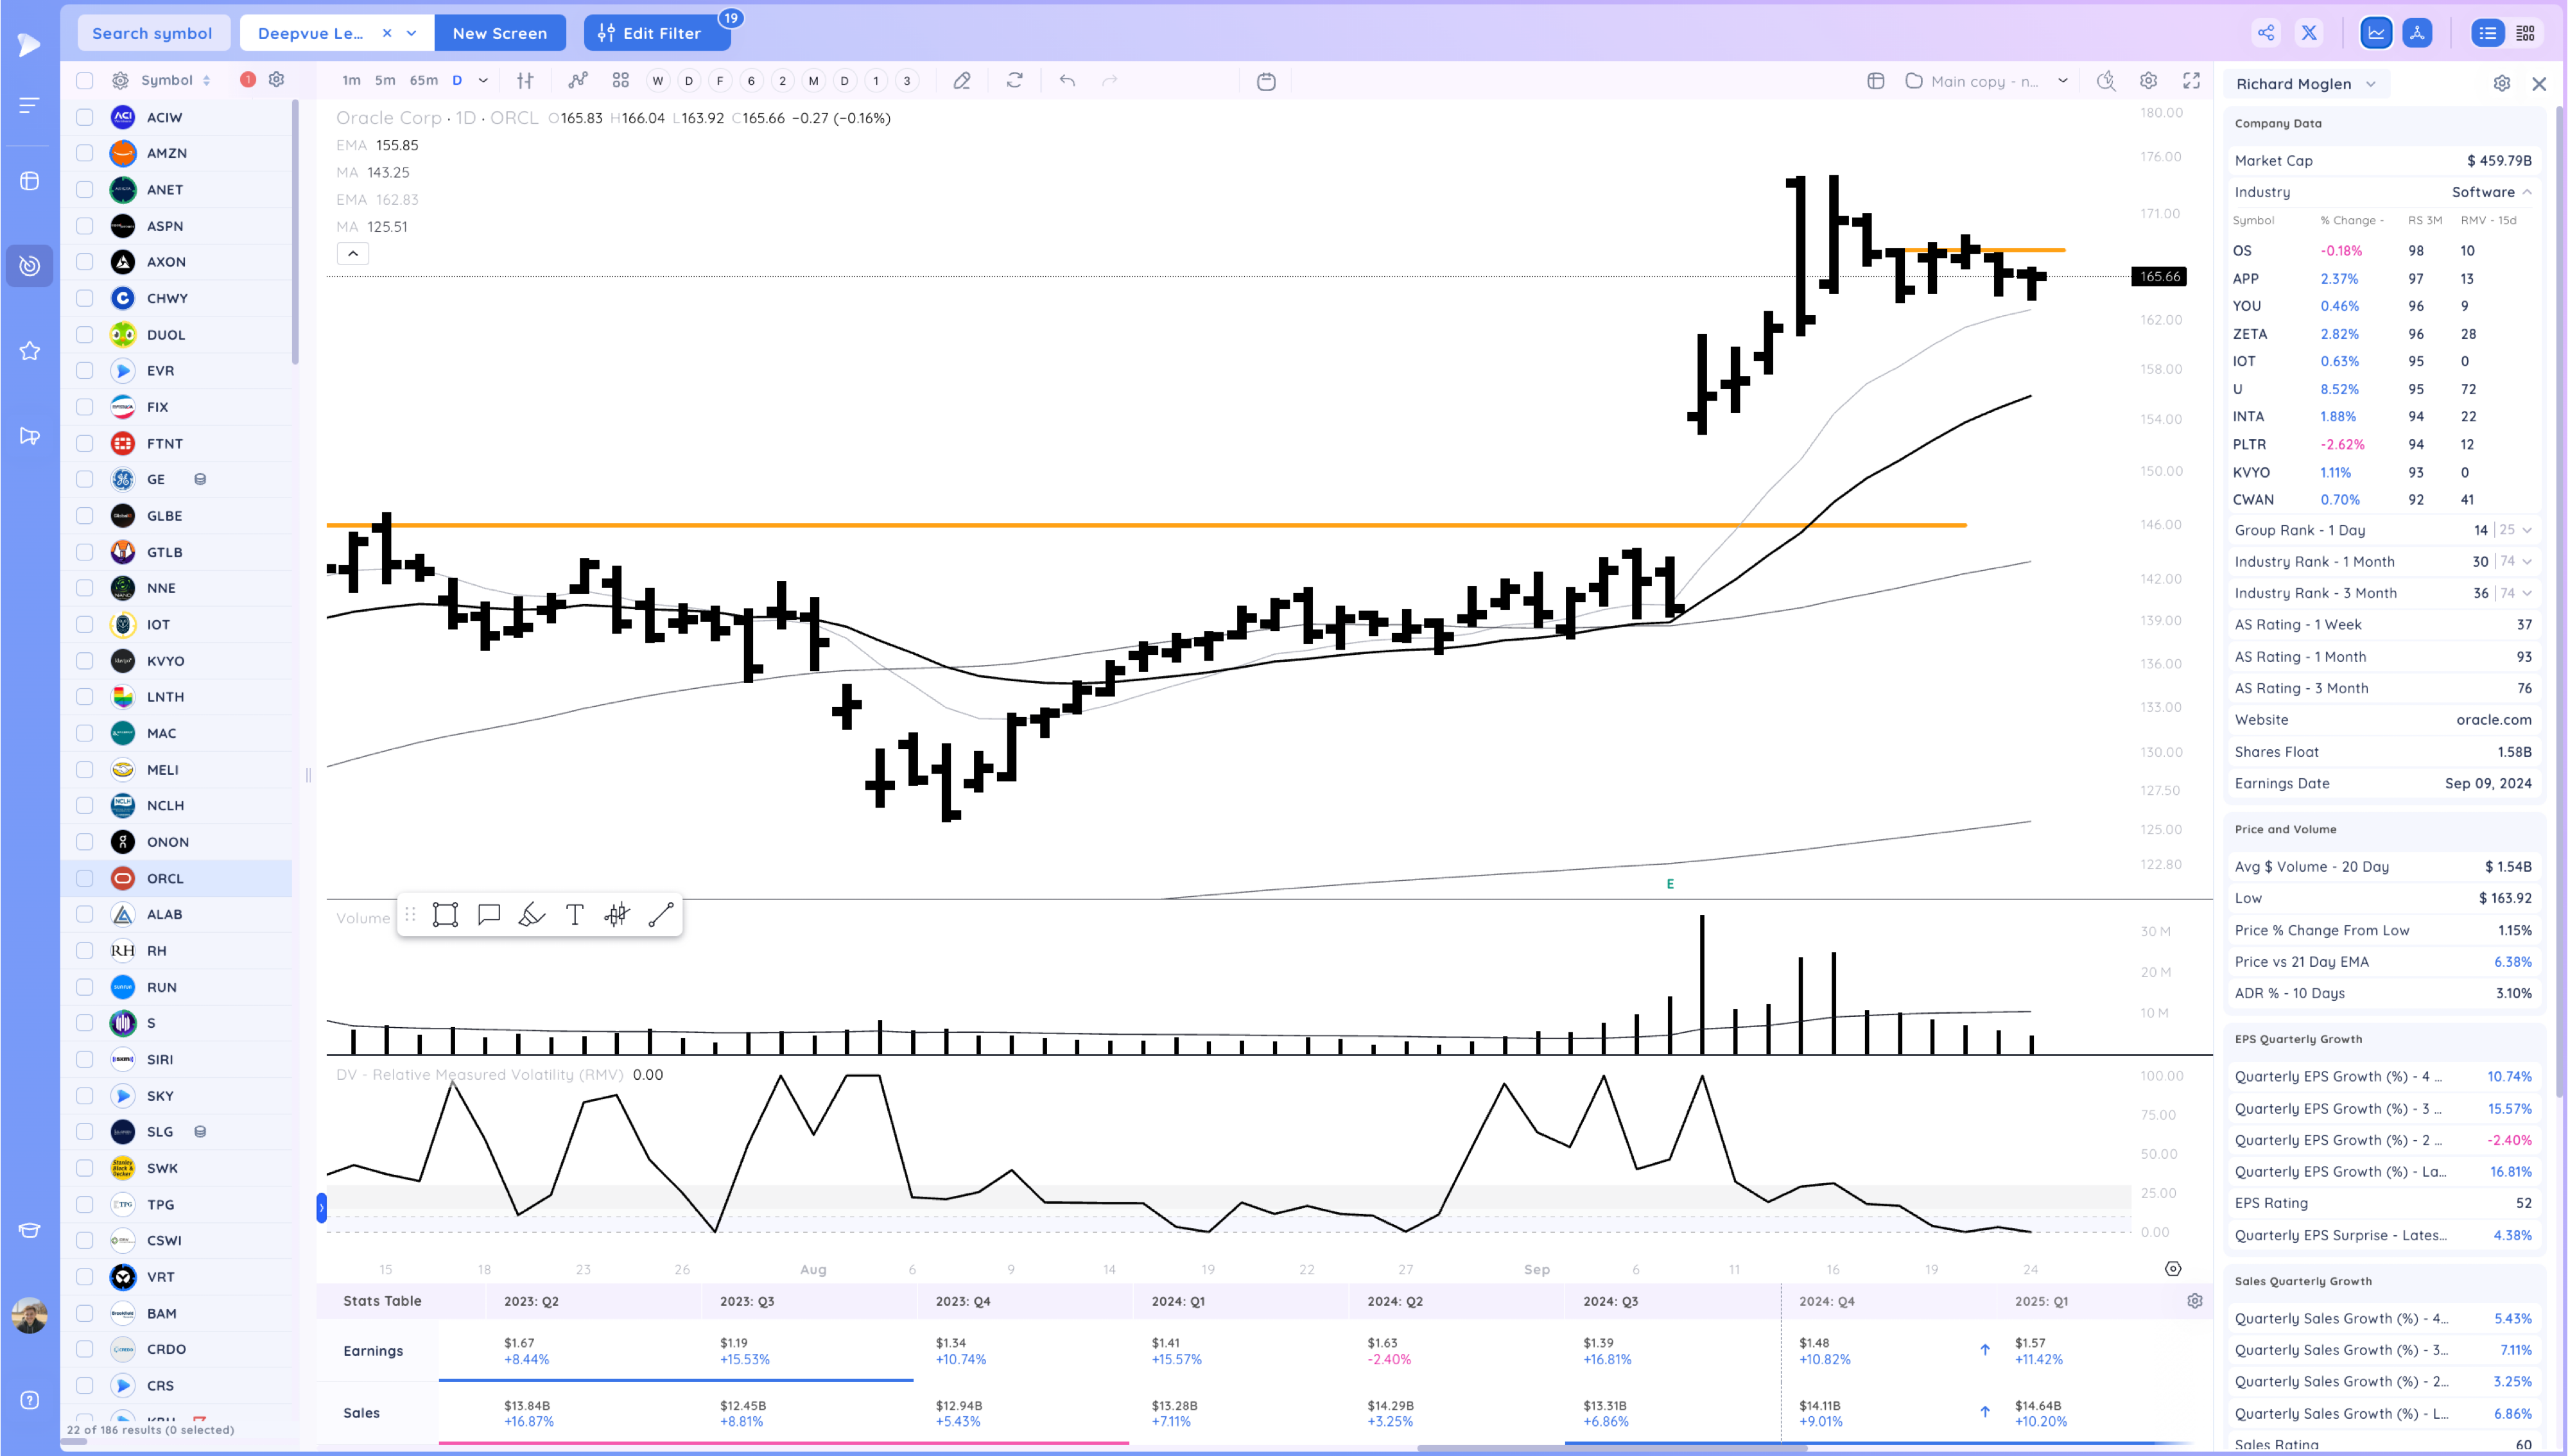Open the timeframe dropdown next to D
This screenshot has height=1456, width=2568.
[483, 80]
